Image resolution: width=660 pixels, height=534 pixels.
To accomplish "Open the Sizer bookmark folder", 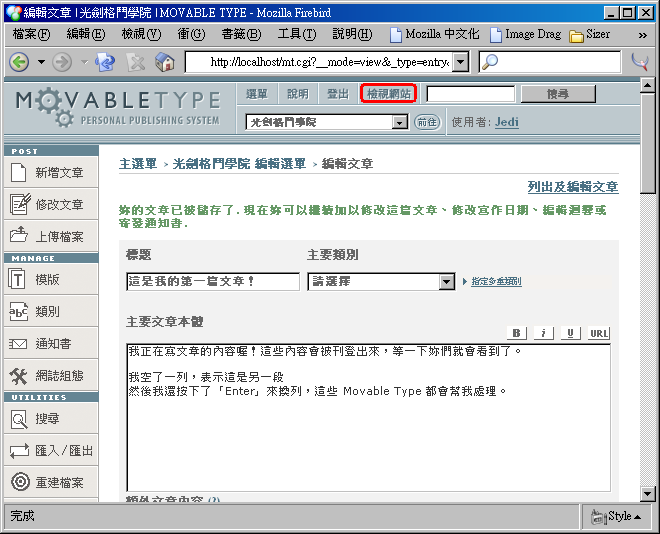I will [x=589, y=35].
